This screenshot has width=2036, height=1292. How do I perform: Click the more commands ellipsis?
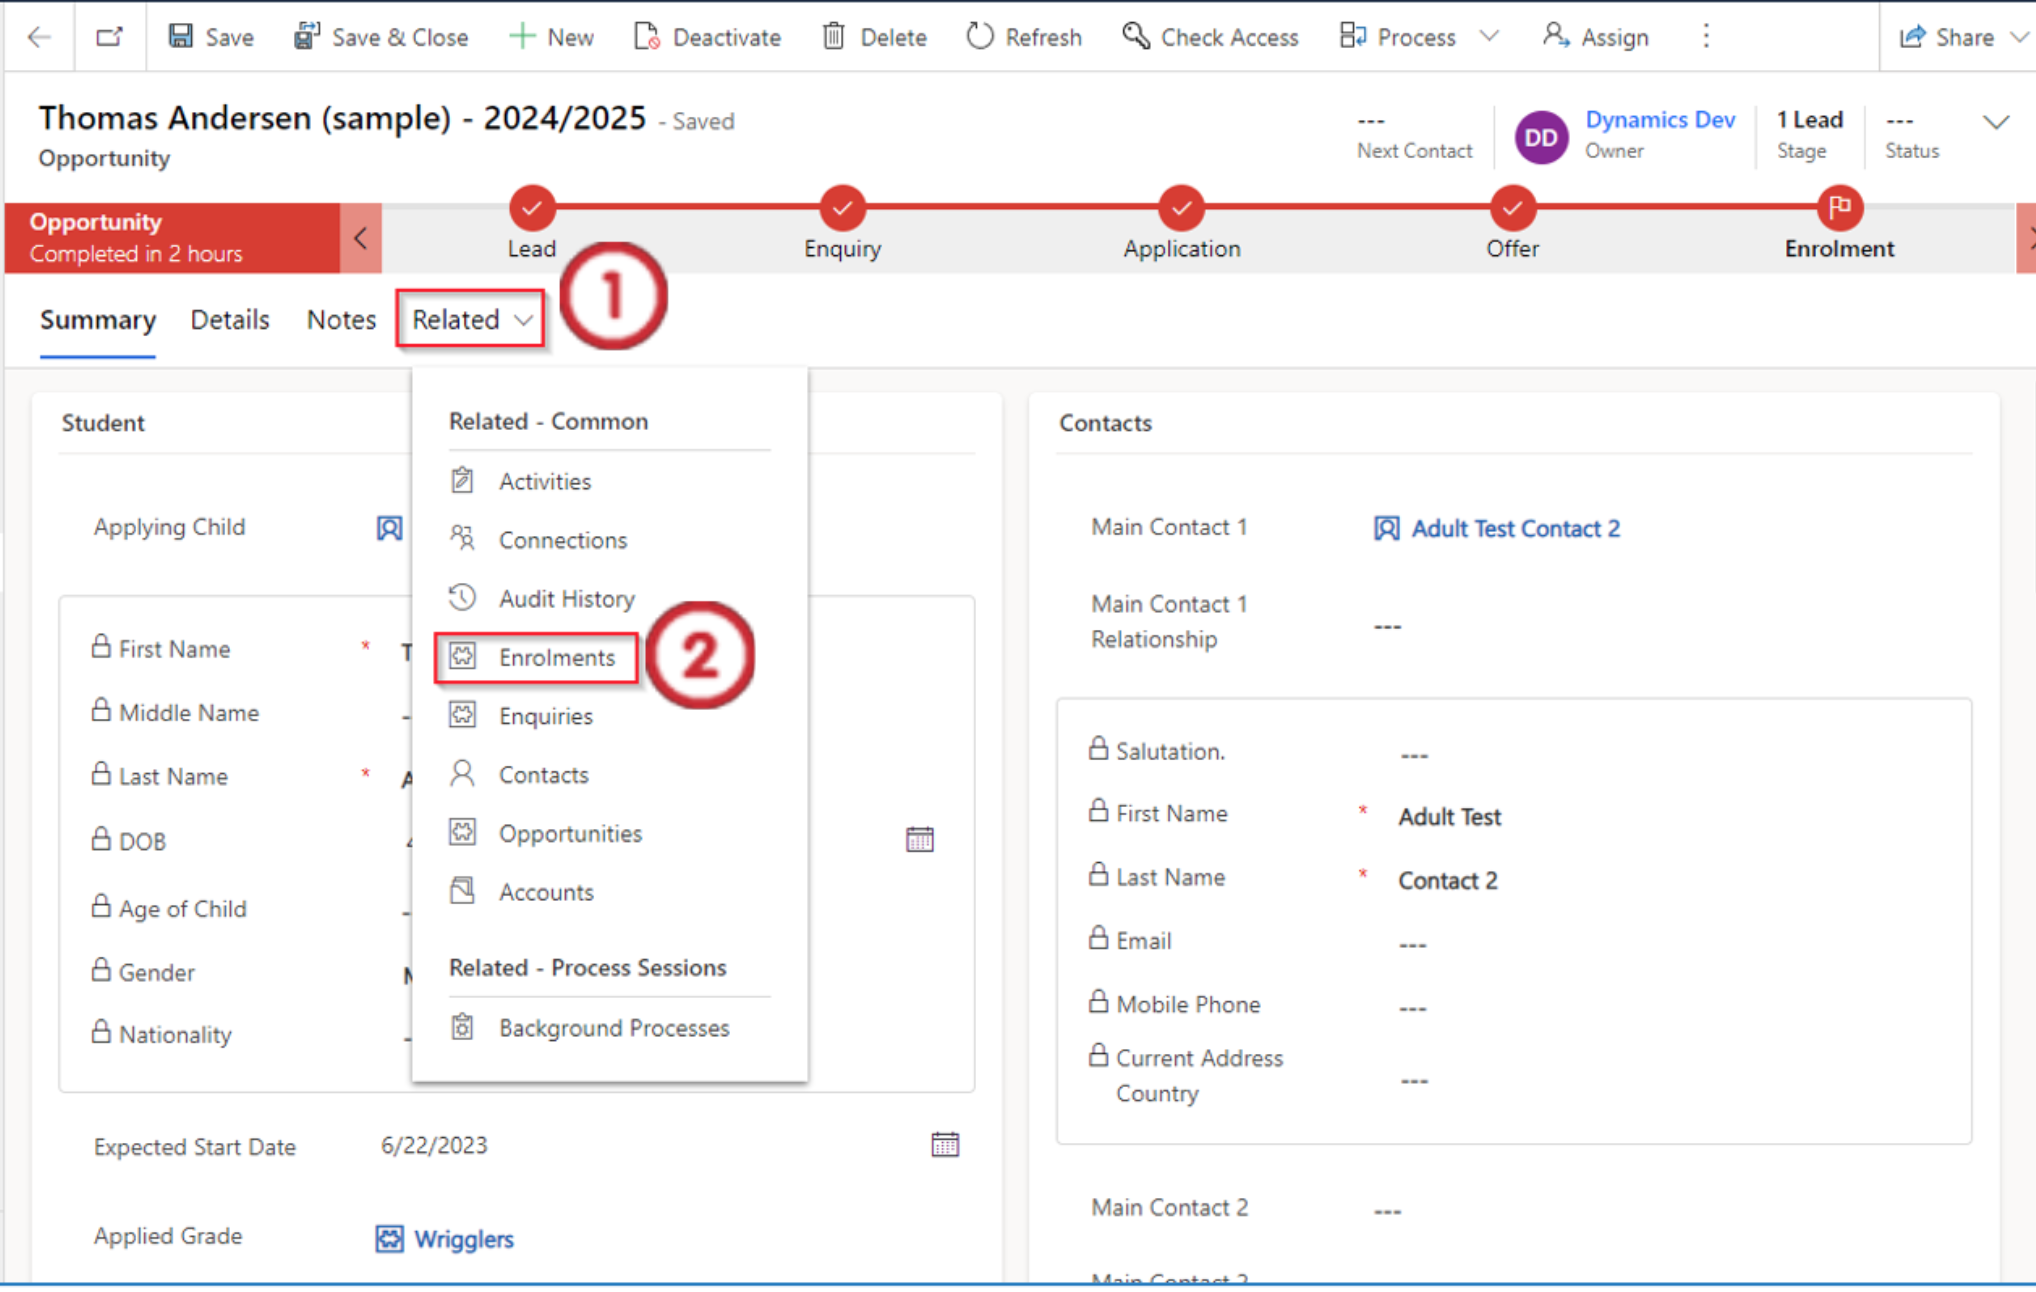coord(1706,37)
